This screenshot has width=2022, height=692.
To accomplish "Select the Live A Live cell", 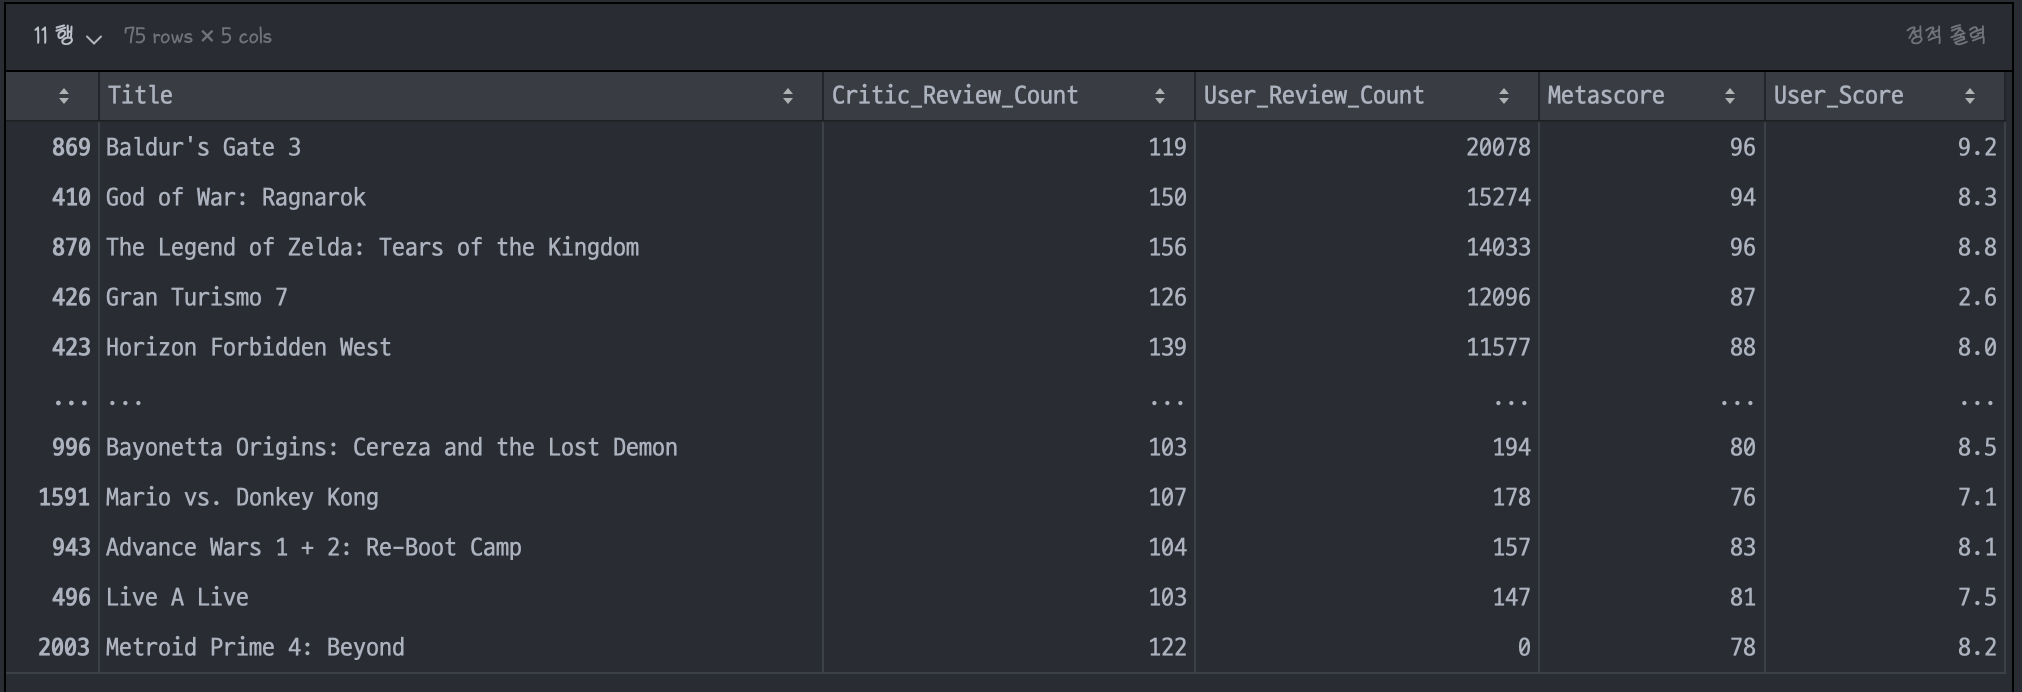I will 461,597.
